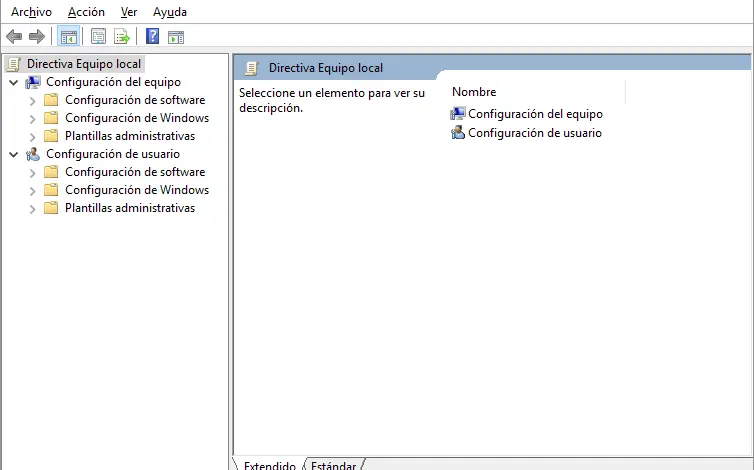Select Plantillas administrativas label under Configuración del equipo
The height and width of the screenshot is (470, 754).
(x=130, y=136)
